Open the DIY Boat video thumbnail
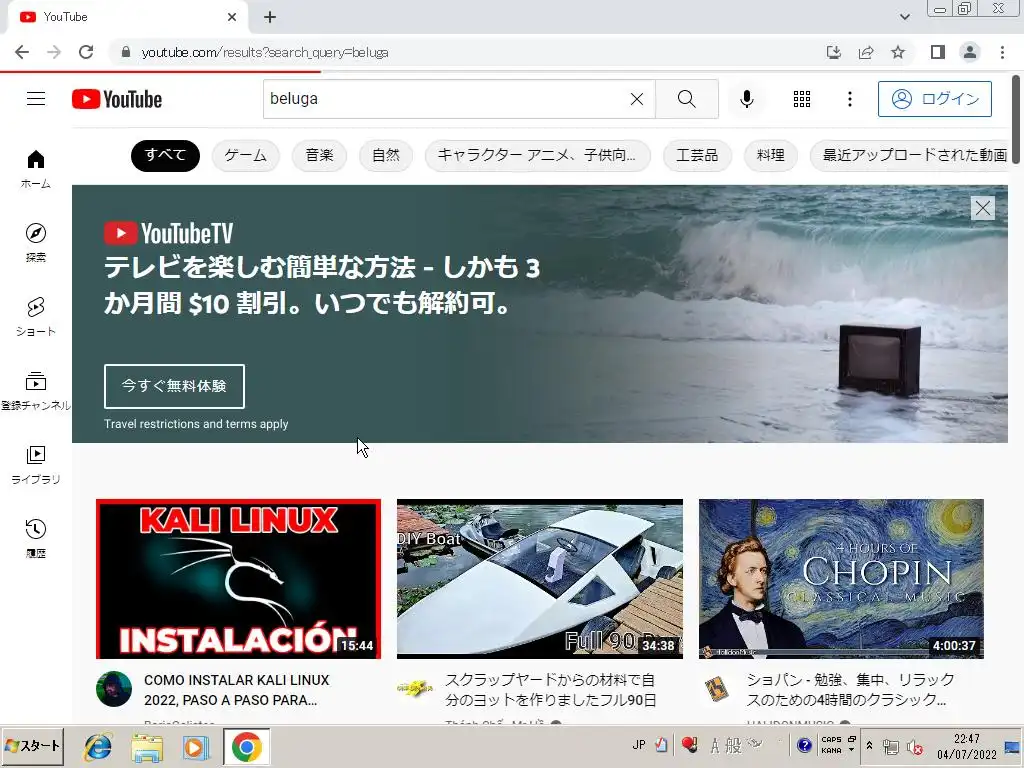The width and height of the screenshot is (1024, 768). pyautogui.click(x=540, y=579)
